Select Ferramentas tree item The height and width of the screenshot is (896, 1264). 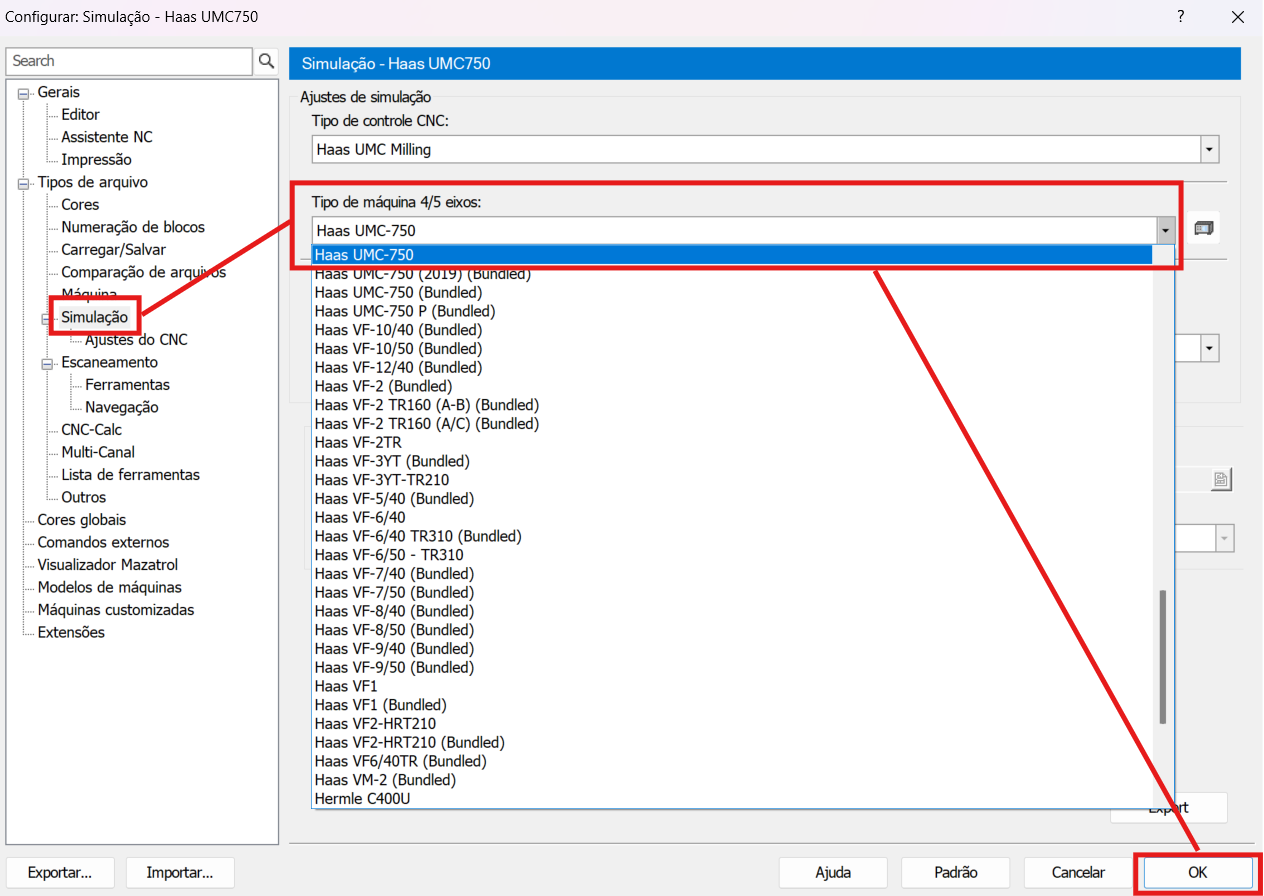127,385
